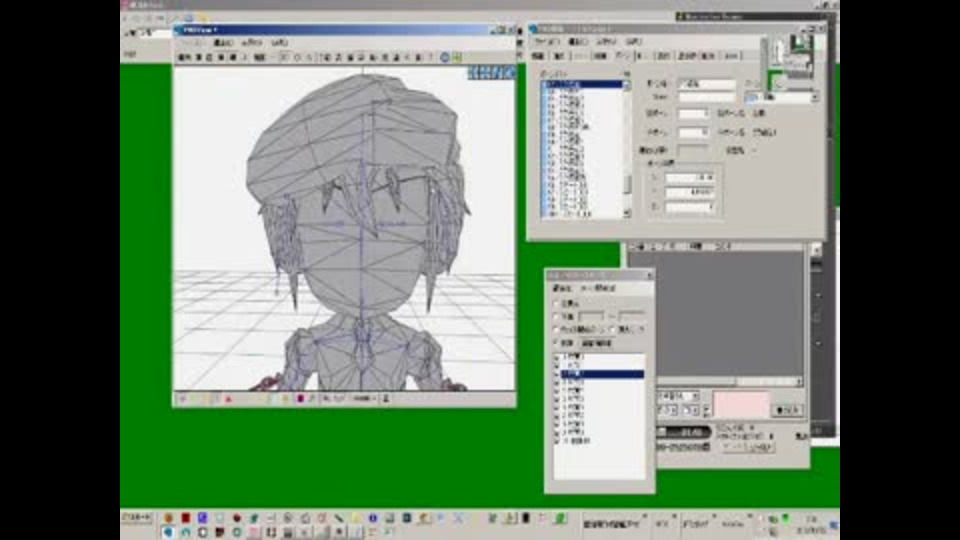Click the green icon in PMDView toolbar
Viewport: 960px width, 540px height.
click(457, 57)
